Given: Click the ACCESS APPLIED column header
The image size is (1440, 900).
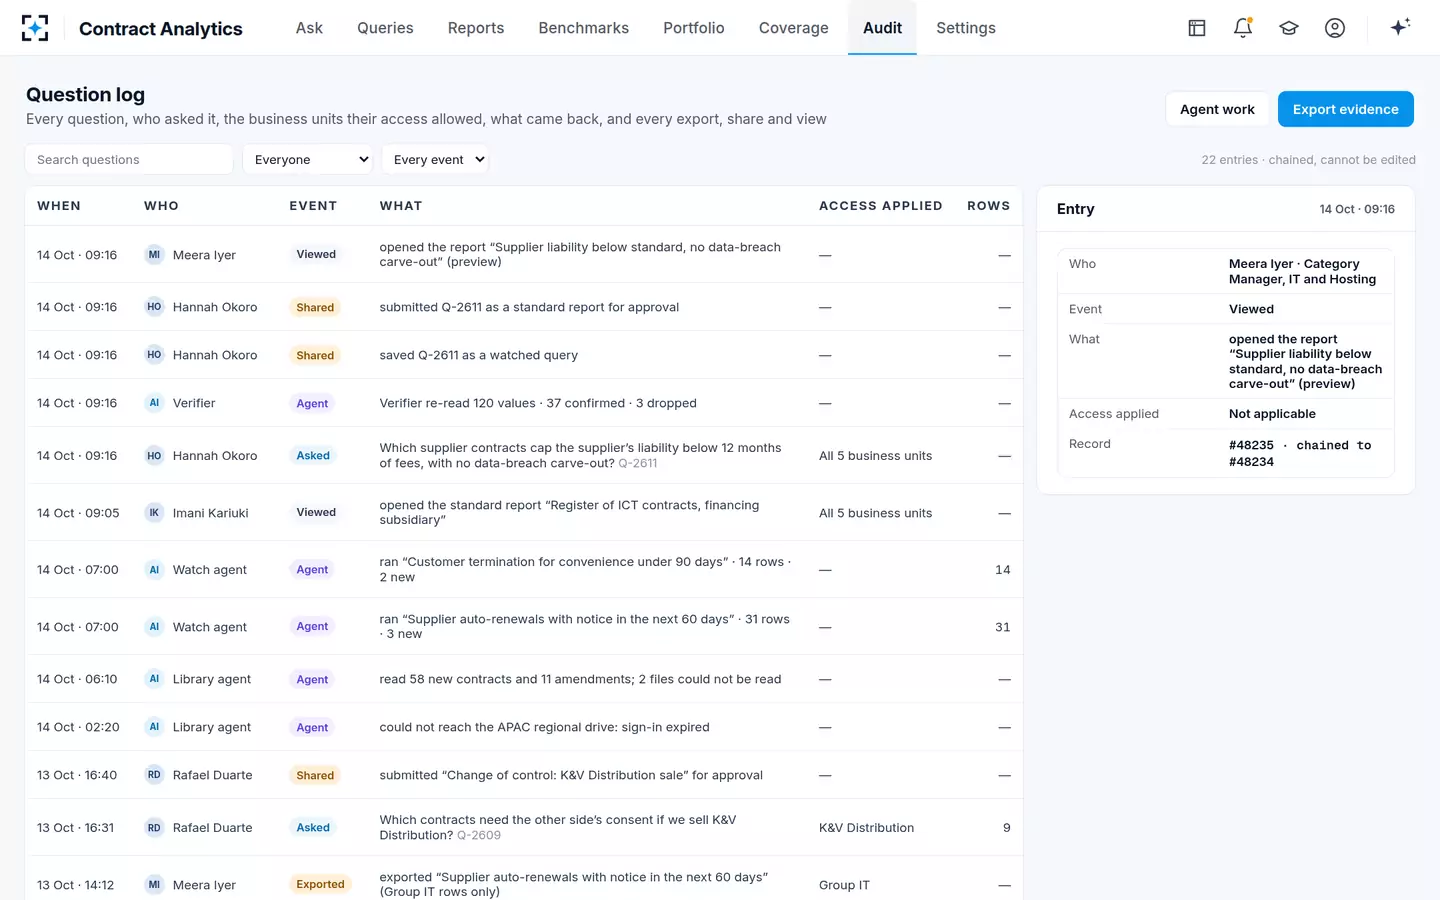Looking at the screenshot, I should coord(881,206).
